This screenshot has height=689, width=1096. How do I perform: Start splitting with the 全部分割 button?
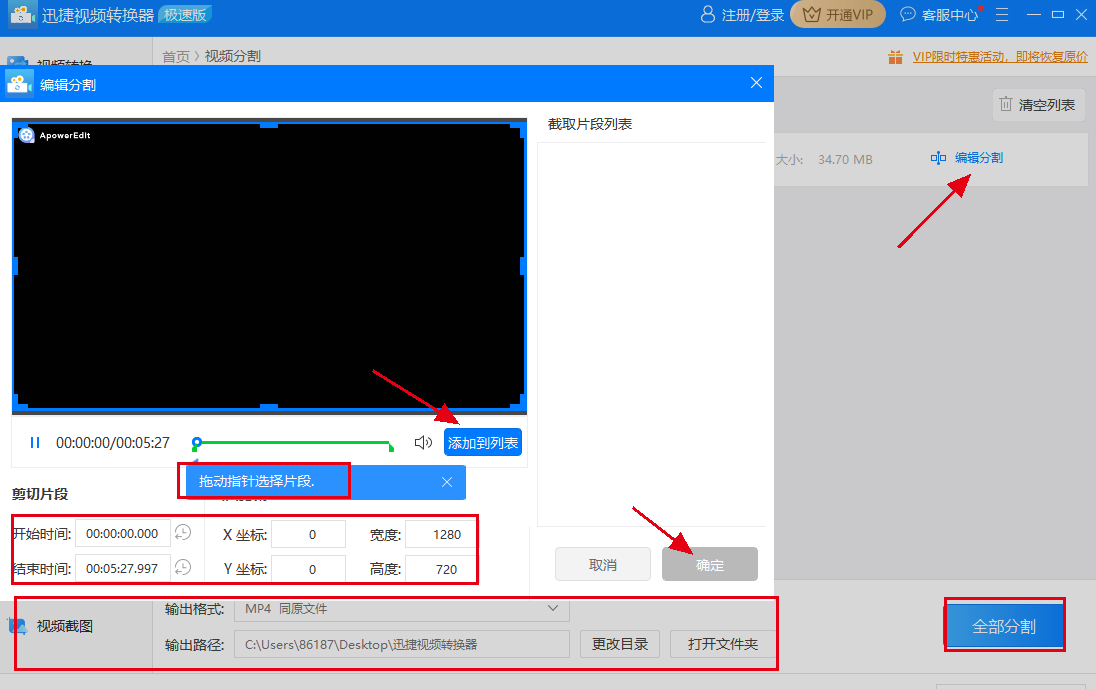[1004, 624]
